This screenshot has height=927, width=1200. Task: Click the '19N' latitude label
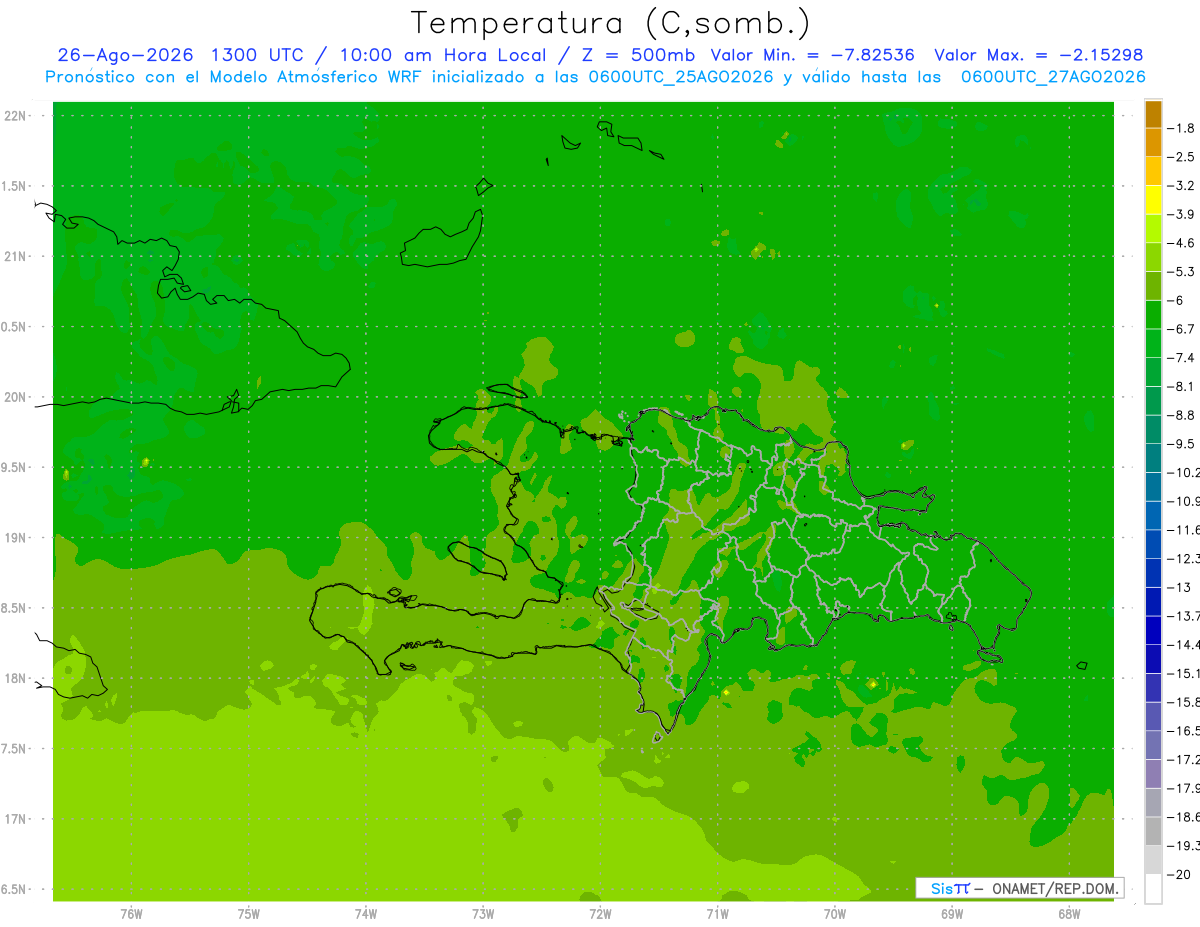(15, 537)
